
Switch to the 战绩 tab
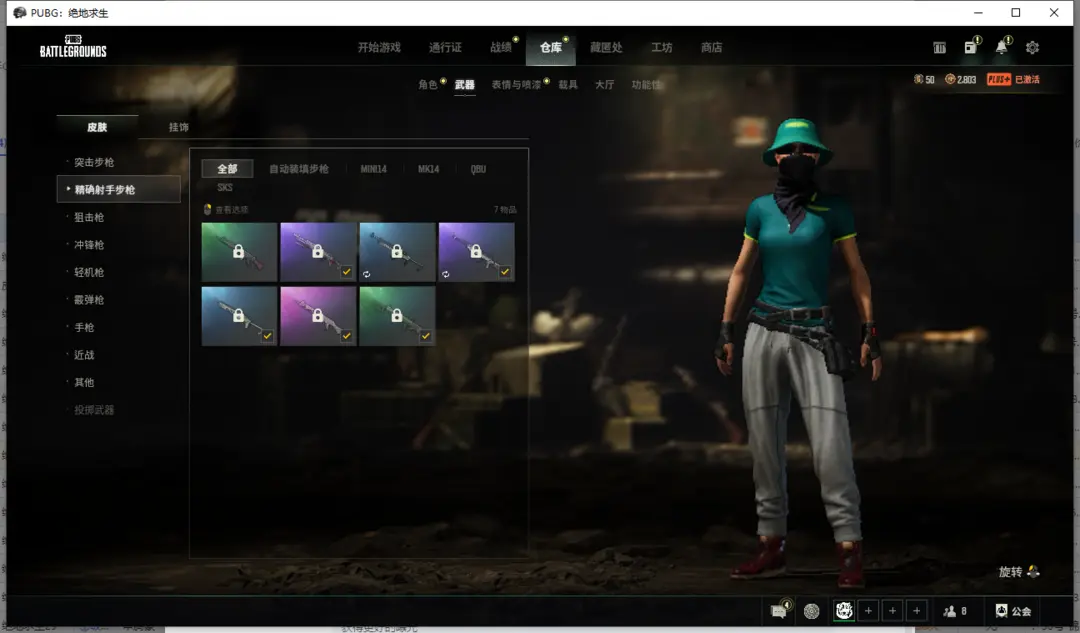tap(501, 48)
